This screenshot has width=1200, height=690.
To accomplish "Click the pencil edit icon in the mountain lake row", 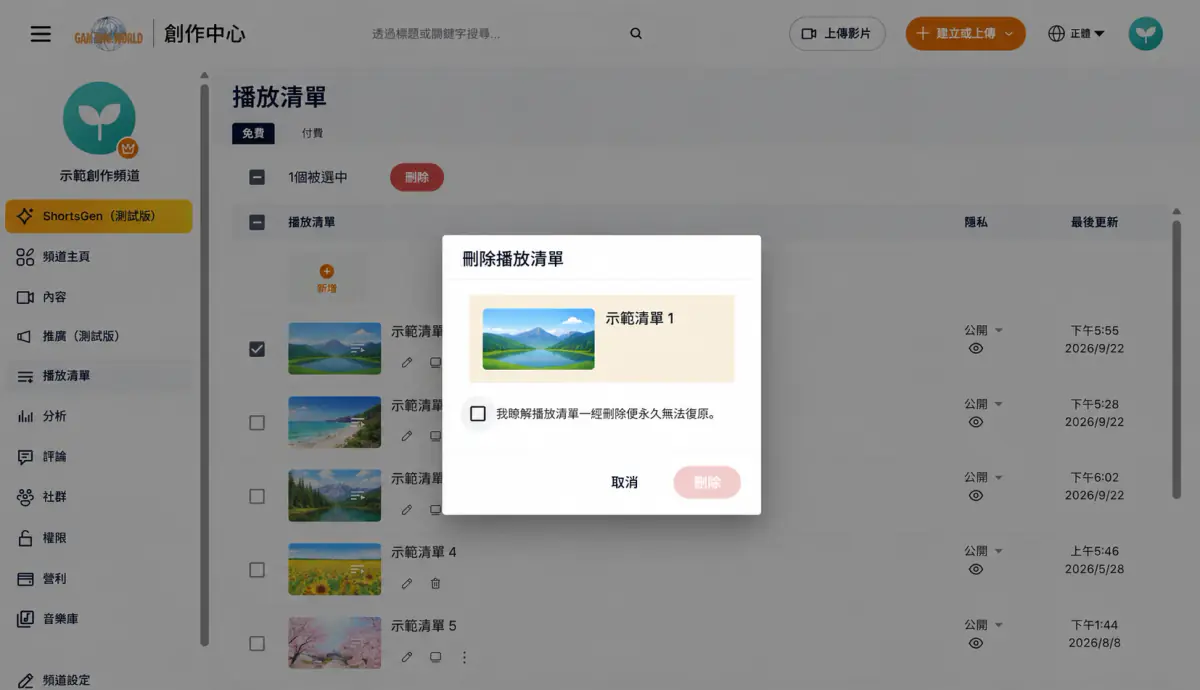I will [x=407, y=362].
